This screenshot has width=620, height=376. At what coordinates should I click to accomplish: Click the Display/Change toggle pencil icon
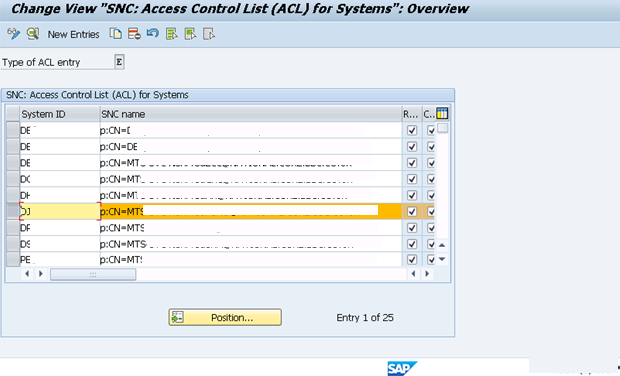(x=13, y=34)
